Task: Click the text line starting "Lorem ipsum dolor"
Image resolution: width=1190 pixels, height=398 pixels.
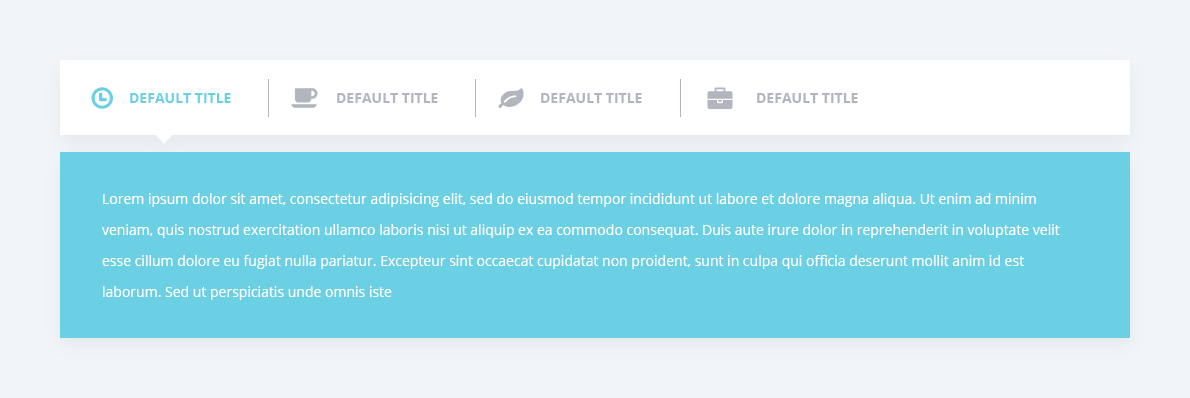Action: (x=569, y=199)
